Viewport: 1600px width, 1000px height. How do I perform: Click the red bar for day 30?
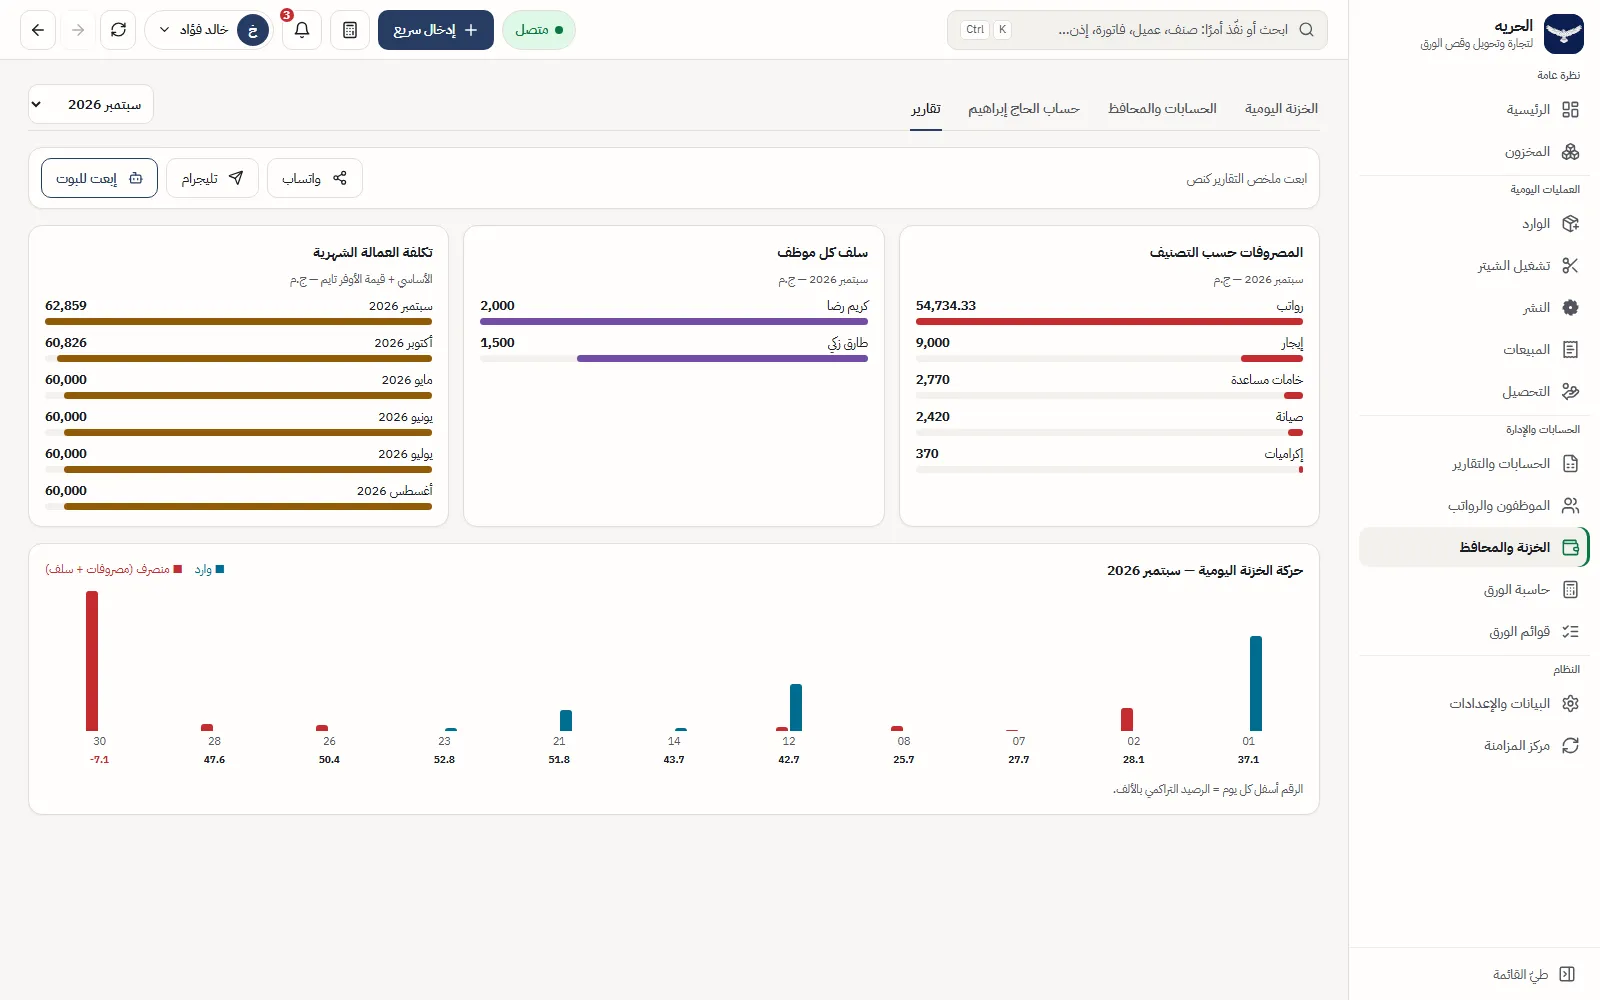pyautogui.click(x=92, y=661)
